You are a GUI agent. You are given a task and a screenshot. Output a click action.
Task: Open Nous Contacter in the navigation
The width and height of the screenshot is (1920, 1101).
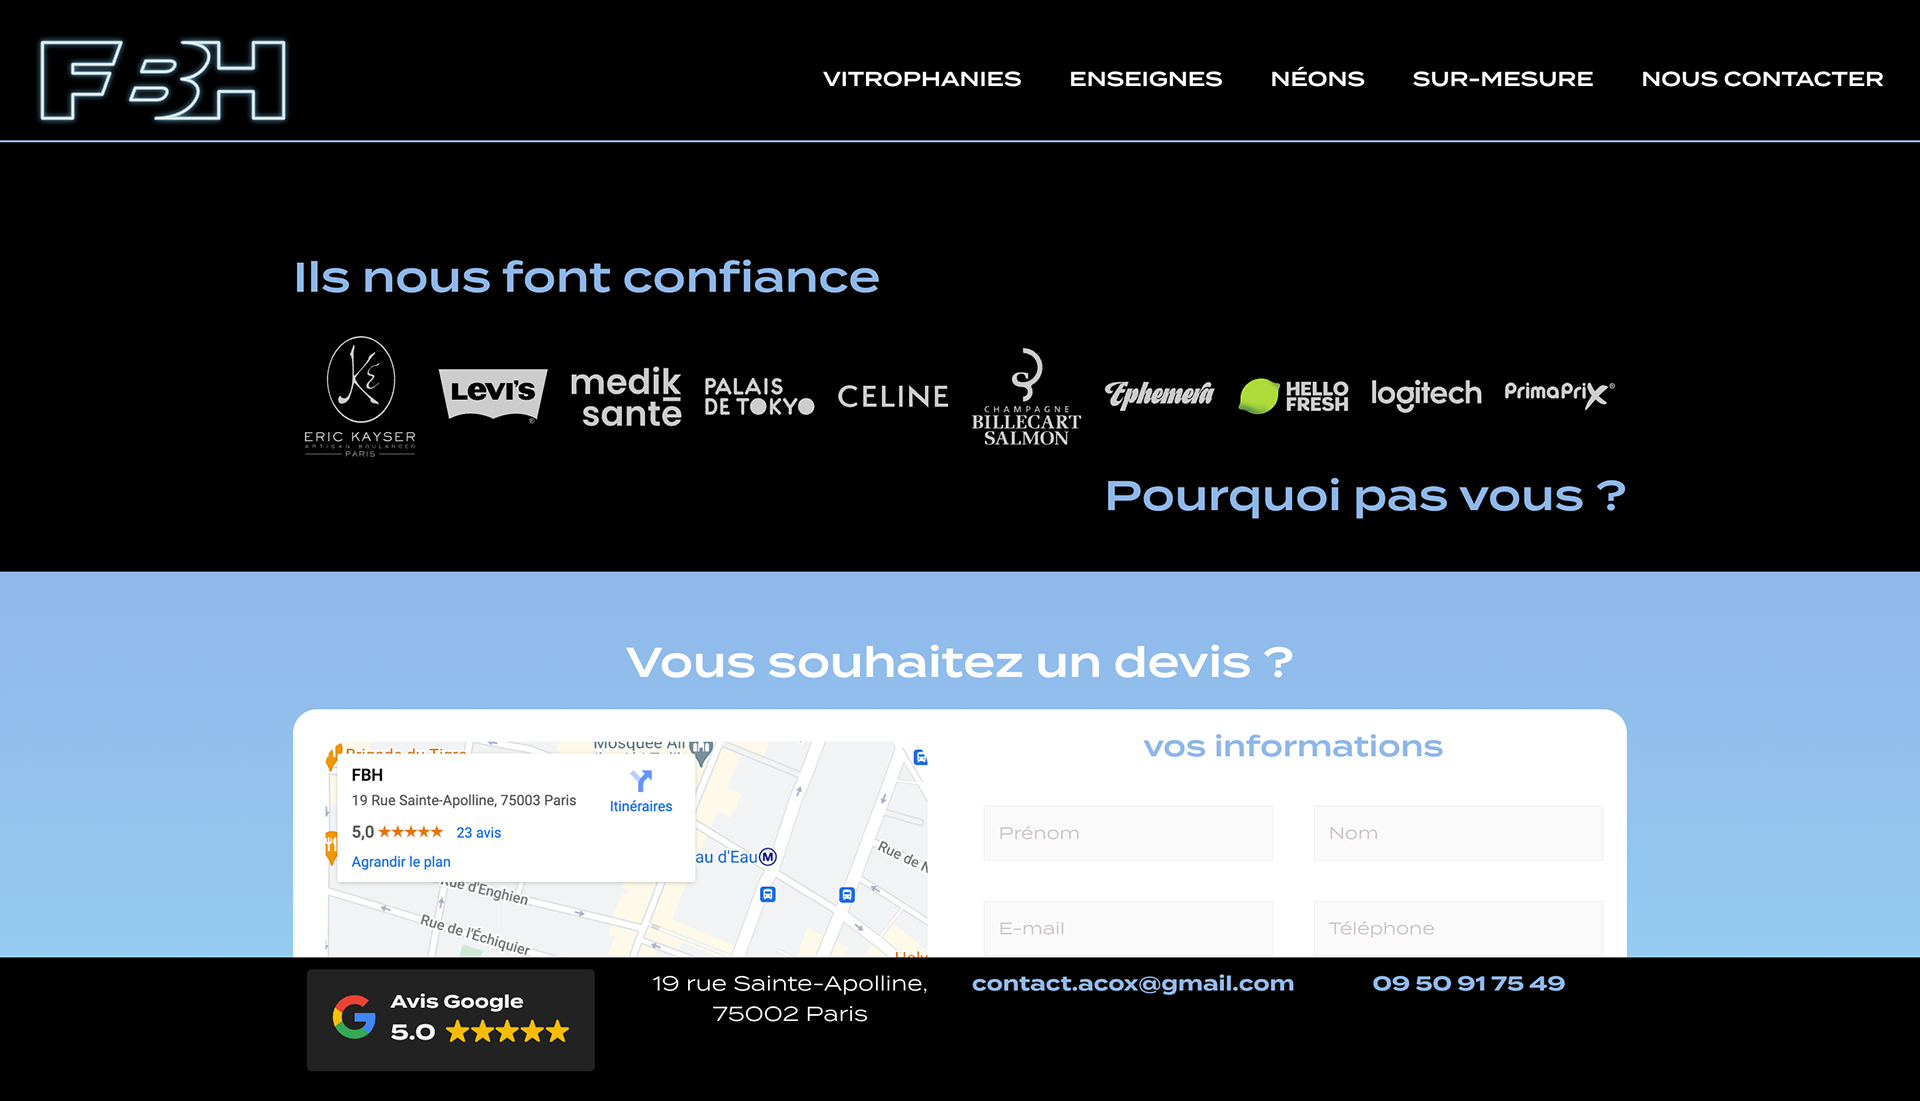tap(1762, 79)
